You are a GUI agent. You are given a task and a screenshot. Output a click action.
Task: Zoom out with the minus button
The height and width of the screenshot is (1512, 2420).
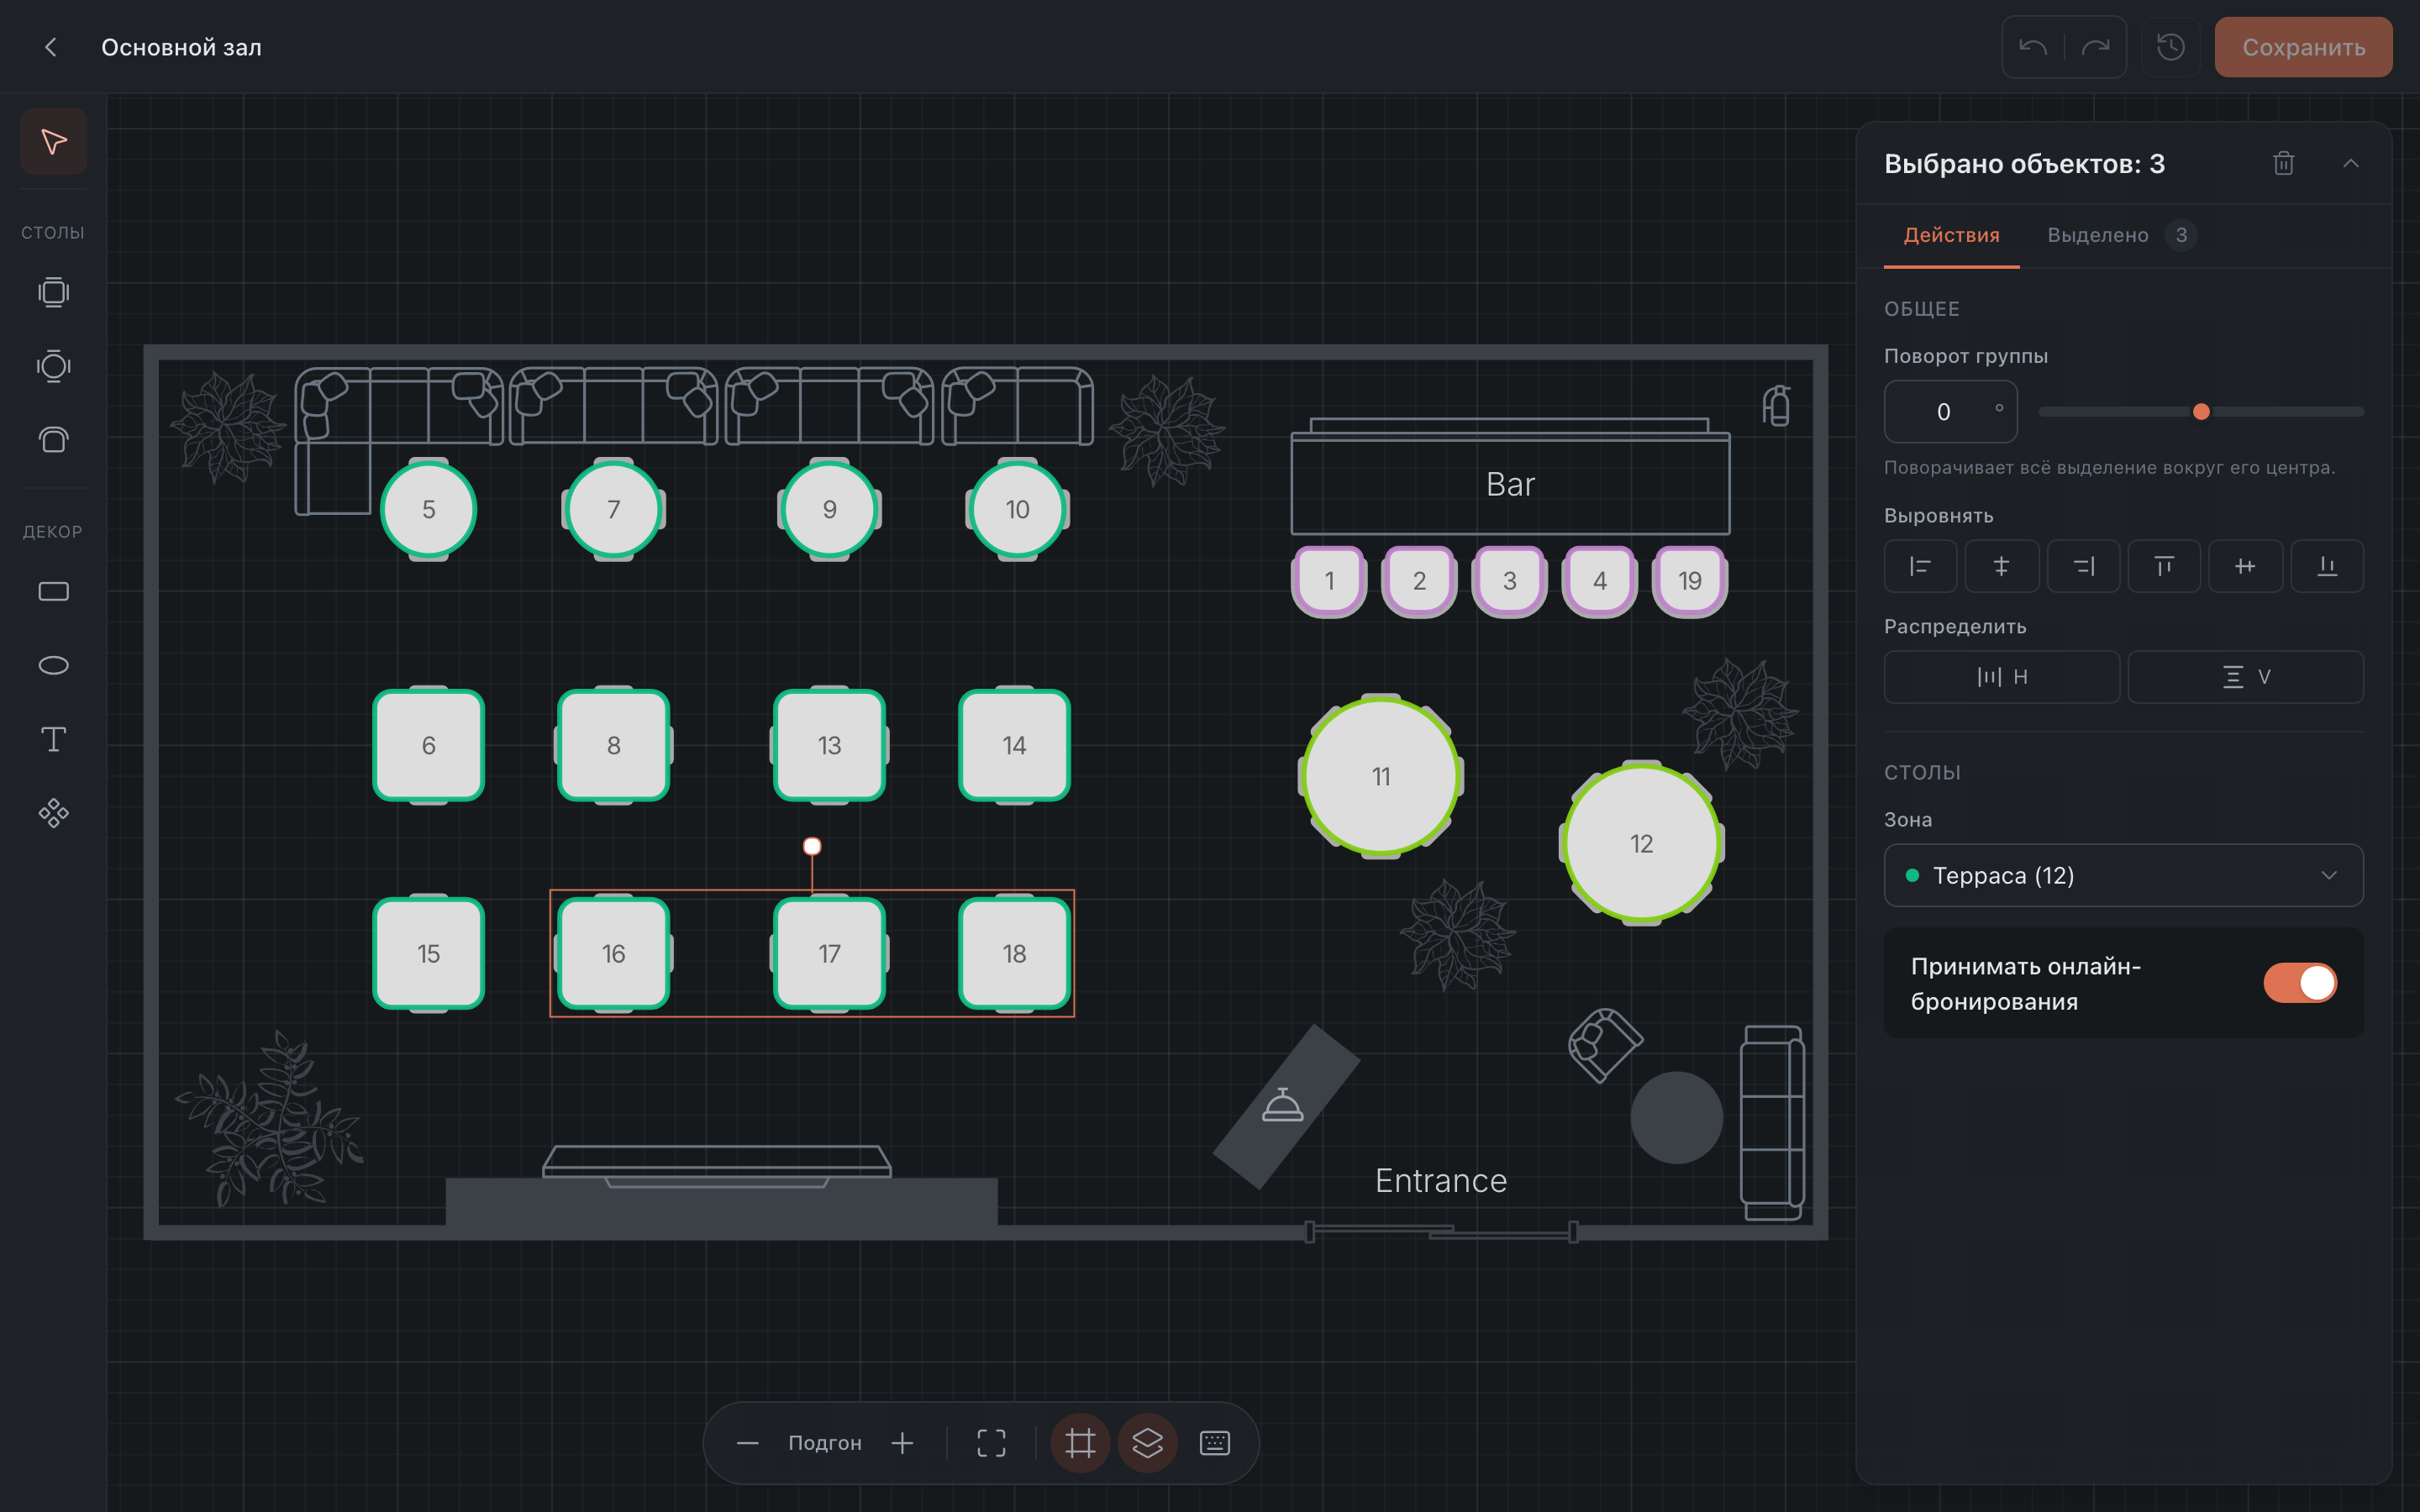pyautogui.click(x=747, y=1443)
